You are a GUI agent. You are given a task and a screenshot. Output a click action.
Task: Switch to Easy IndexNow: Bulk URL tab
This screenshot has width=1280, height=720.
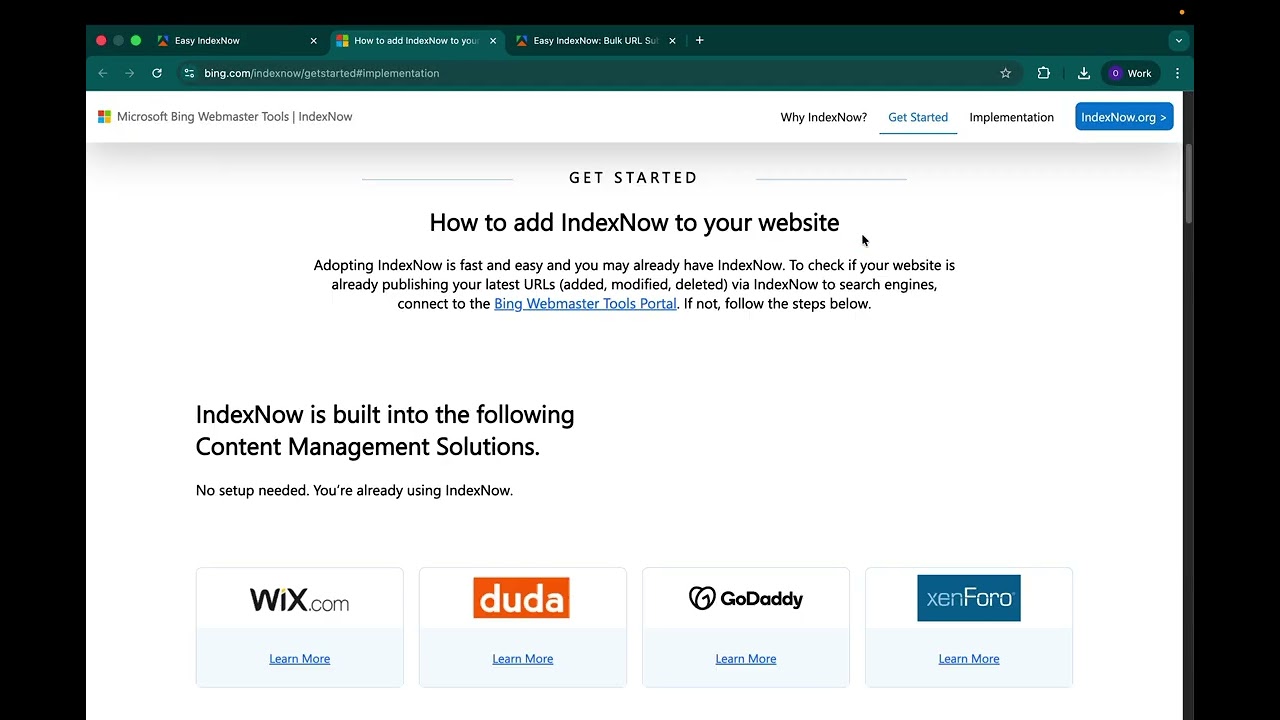[595, 41]
